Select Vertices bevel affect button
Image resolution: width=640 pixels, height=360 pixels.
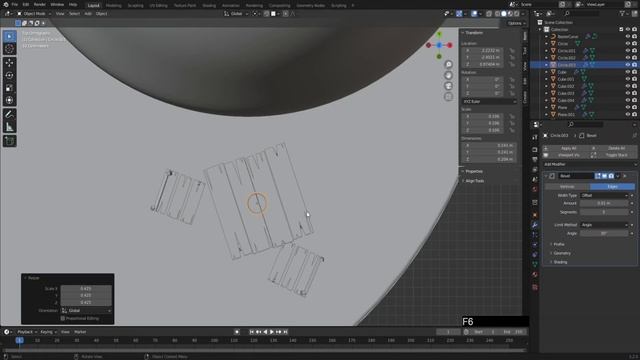click(567, 187)
